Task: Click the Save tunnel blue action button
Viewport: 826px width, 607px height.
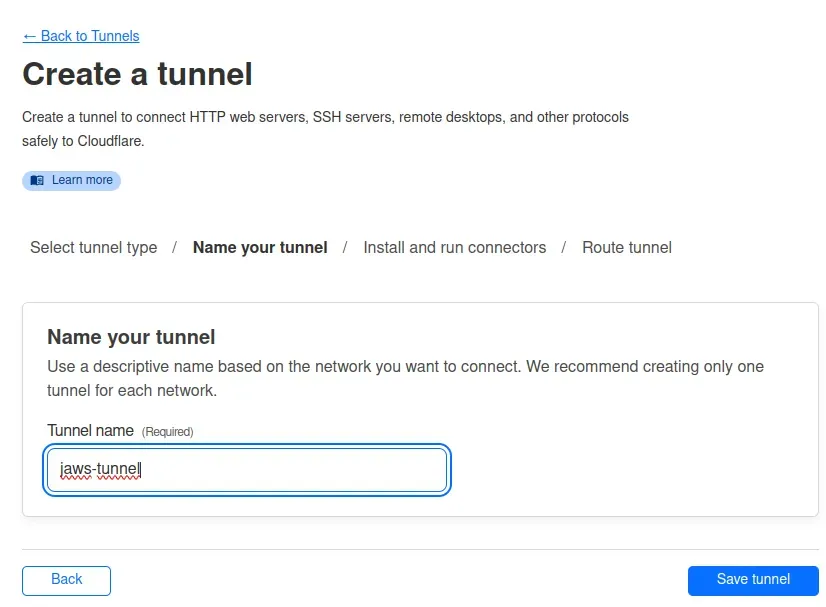Action: coord(752,580)
